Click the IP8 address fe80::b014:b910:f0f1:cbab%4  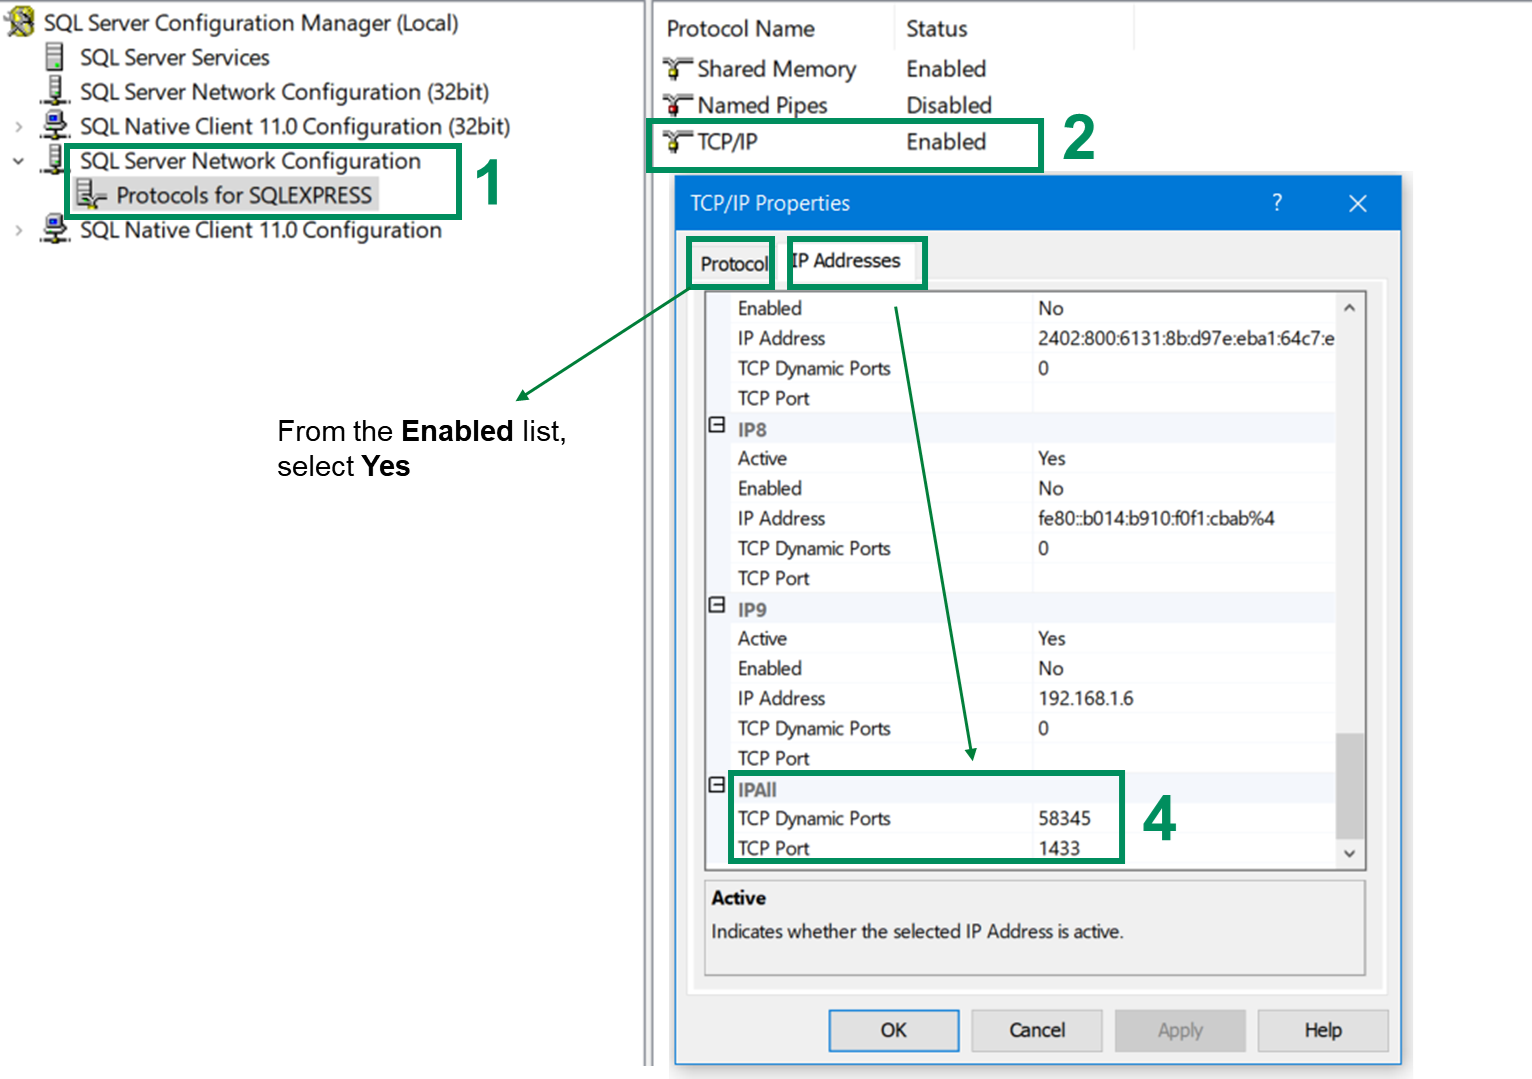(x=1156, y=518)
